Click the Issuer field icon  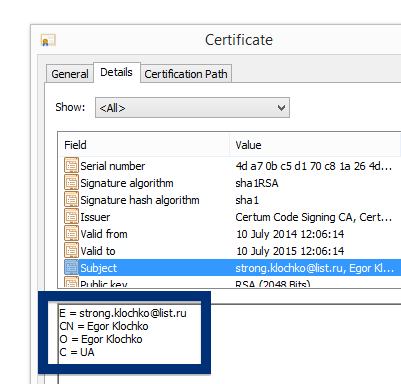71,217
